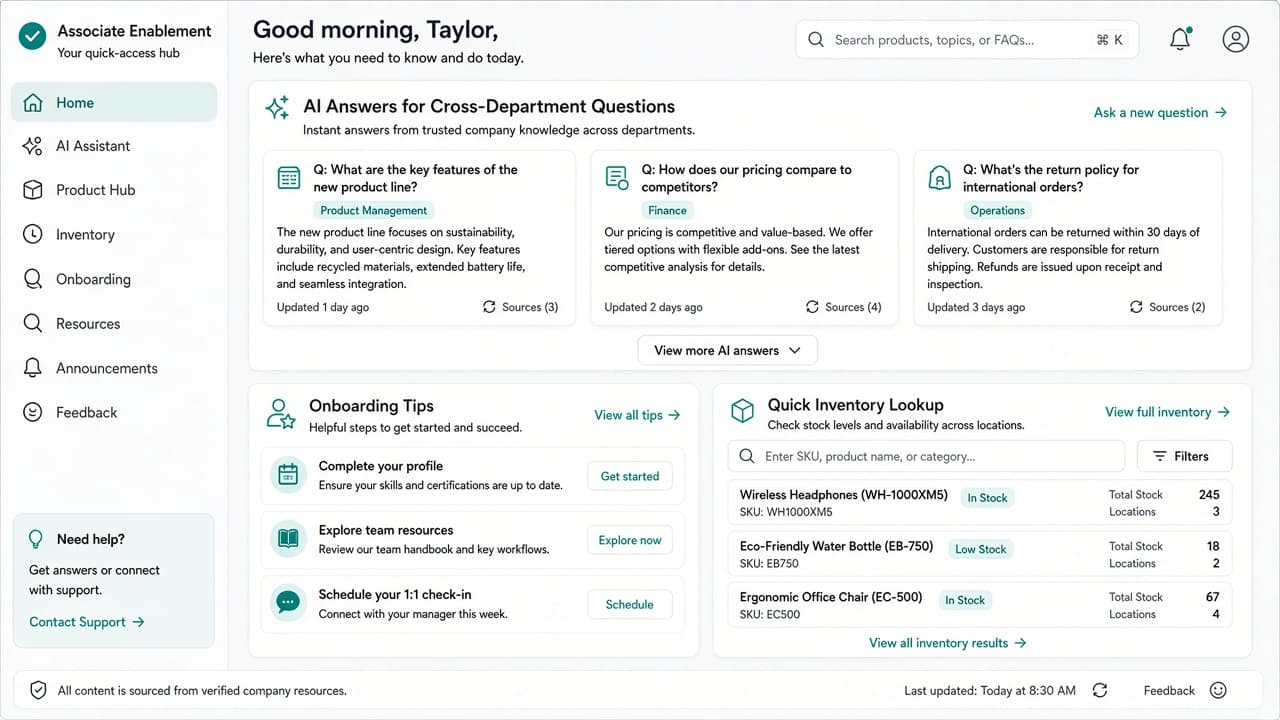Open Onboarding section in sidebar
This screenshot has width=1280, height=720.
pyautogui.click(x=114, y=279)
